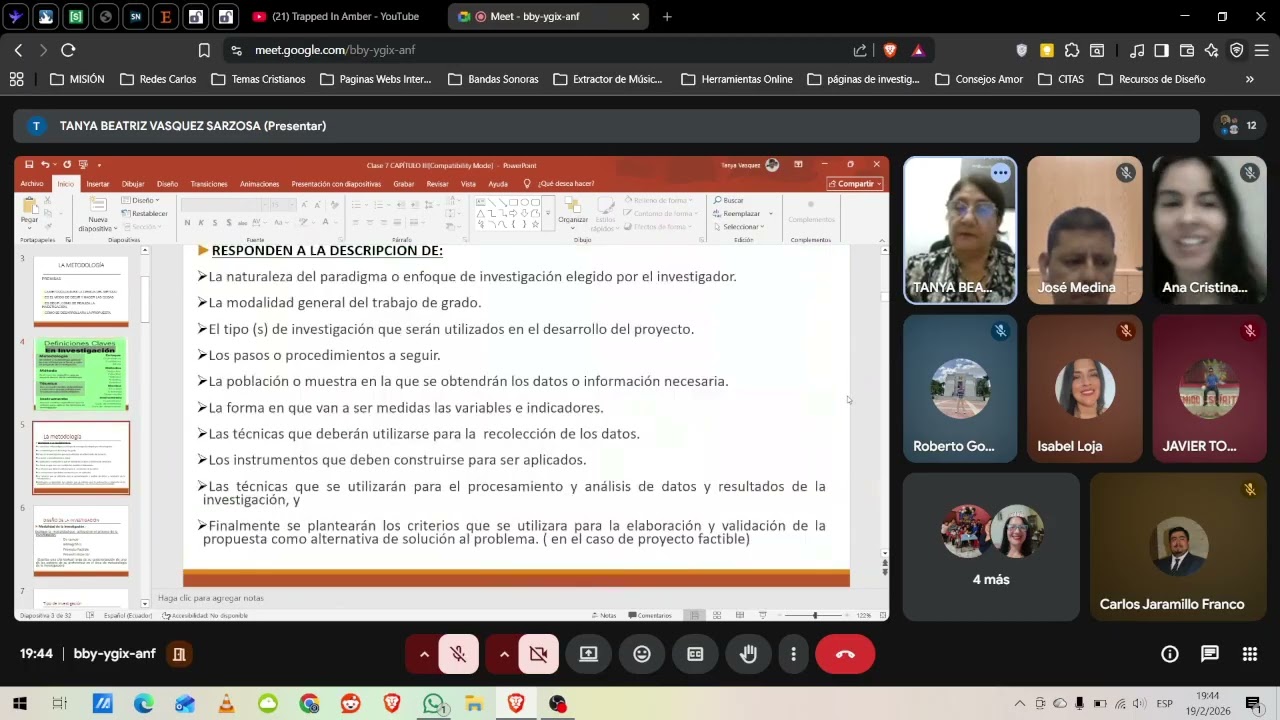Toggle the browser sidebar panel icon
1280x720 pixels.
pos(1161,50)
